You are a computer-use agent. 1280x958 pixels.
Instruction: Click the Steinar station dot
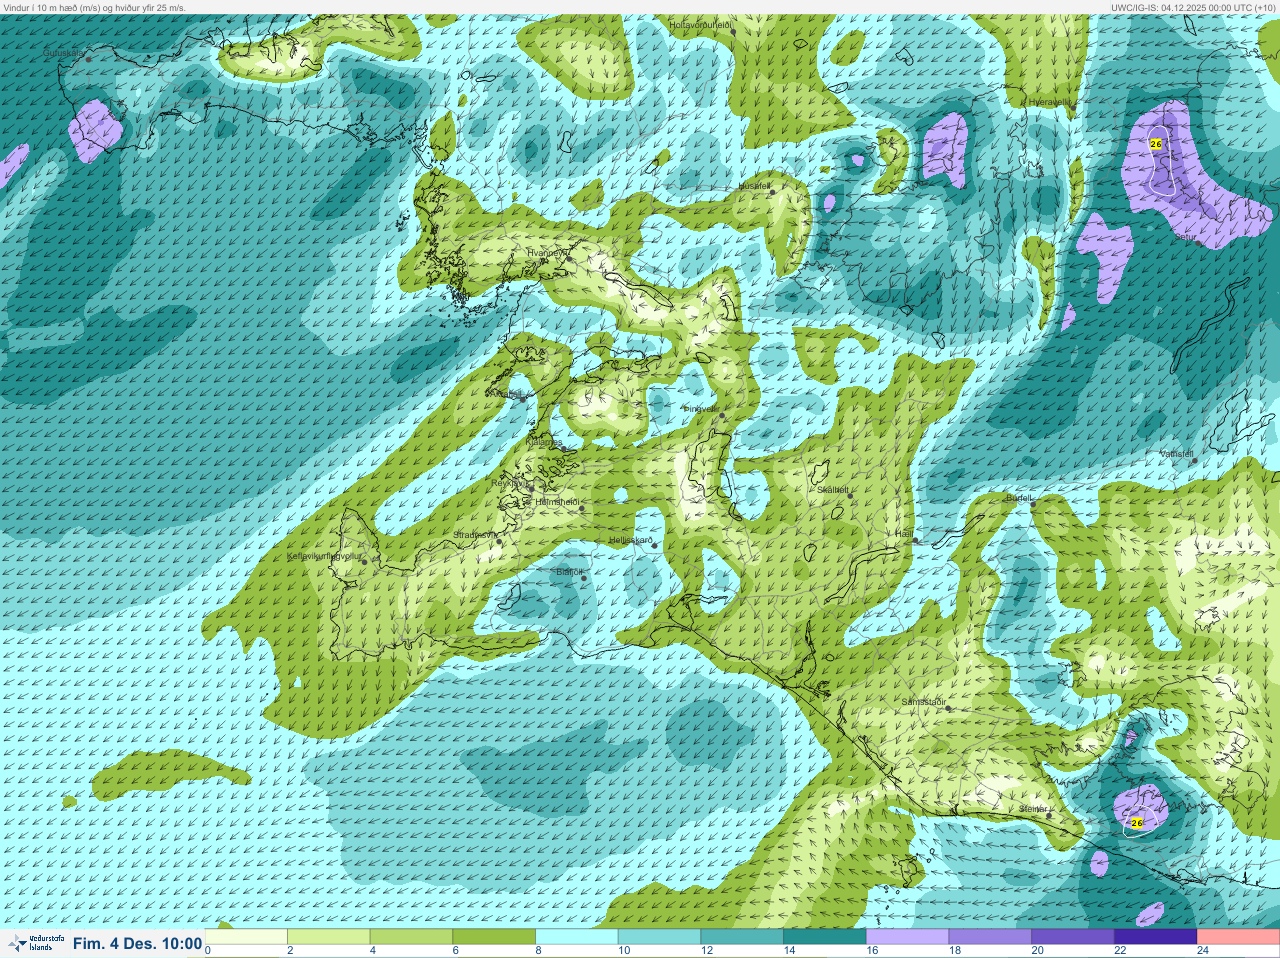pos(1049,815)
